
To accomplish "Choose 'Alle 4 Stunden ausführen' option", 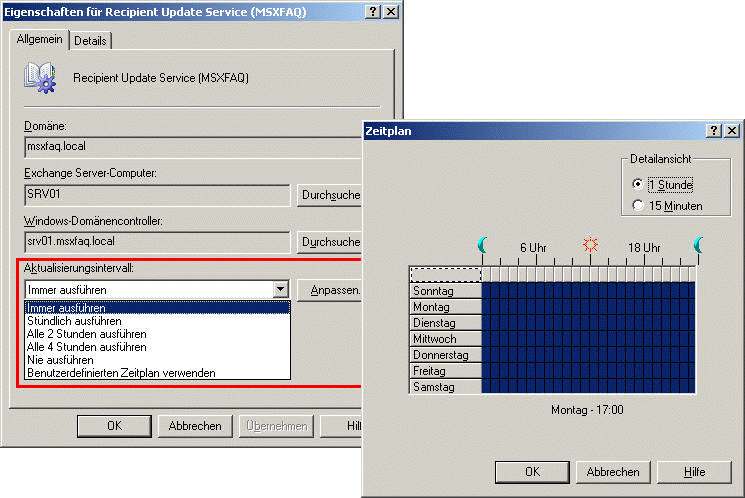I will click(x=157, y=347).
